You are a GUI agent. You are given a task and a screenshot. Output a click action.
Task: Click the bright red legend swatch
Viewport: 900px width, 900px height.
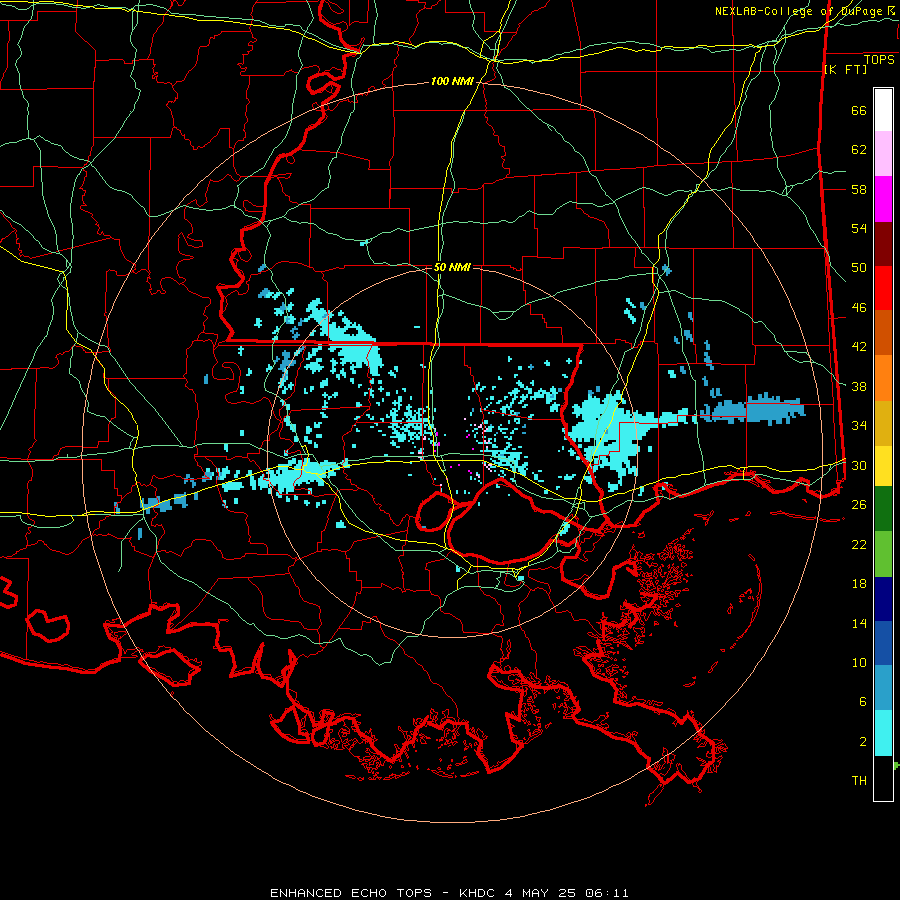tap(883, 288)
